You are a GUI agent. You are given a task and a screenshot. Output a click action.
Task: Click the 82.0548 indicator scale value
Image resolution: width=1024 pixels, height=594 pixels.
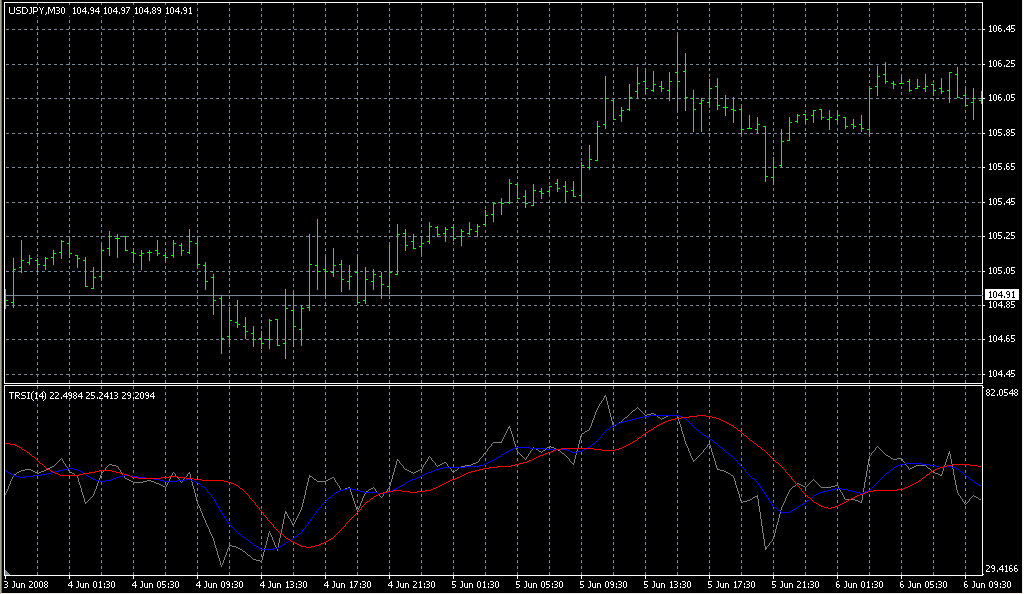coord(1001,394)
